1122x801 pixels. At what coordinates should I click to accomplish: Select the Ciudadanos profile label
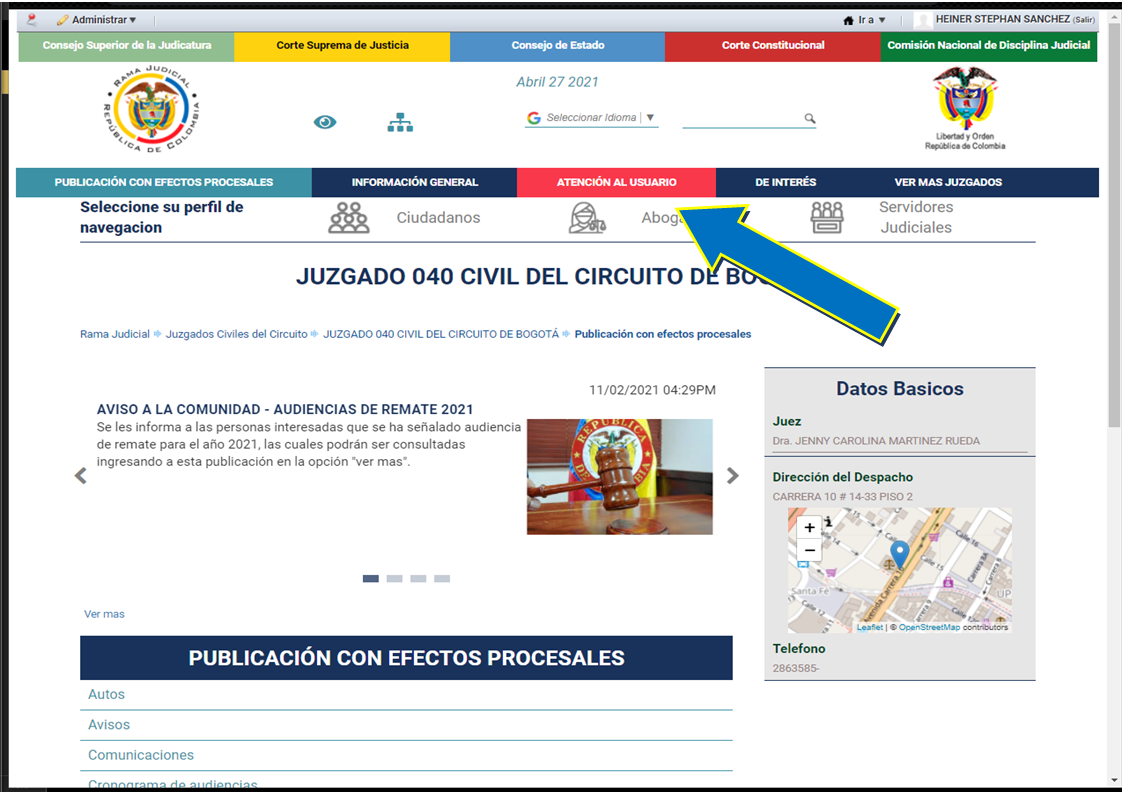(x=438, y=218)
